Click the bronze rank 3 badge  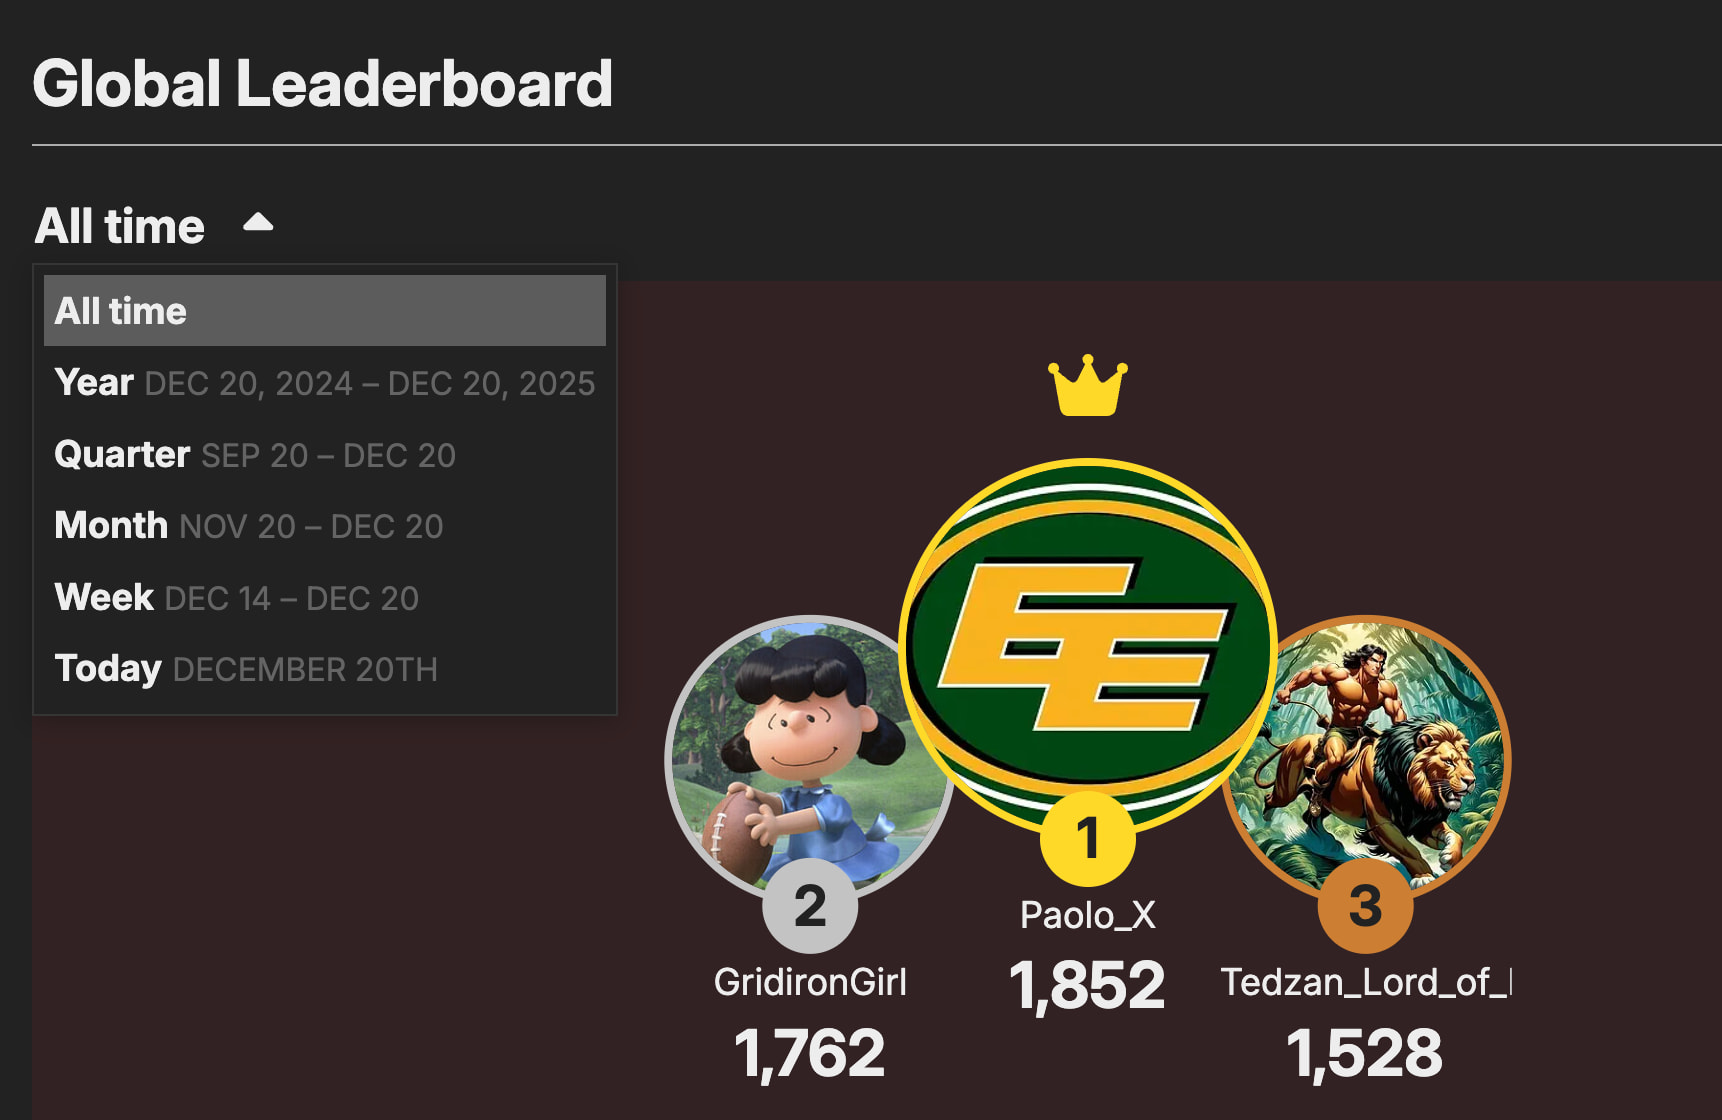click(x=1365, y=906)
